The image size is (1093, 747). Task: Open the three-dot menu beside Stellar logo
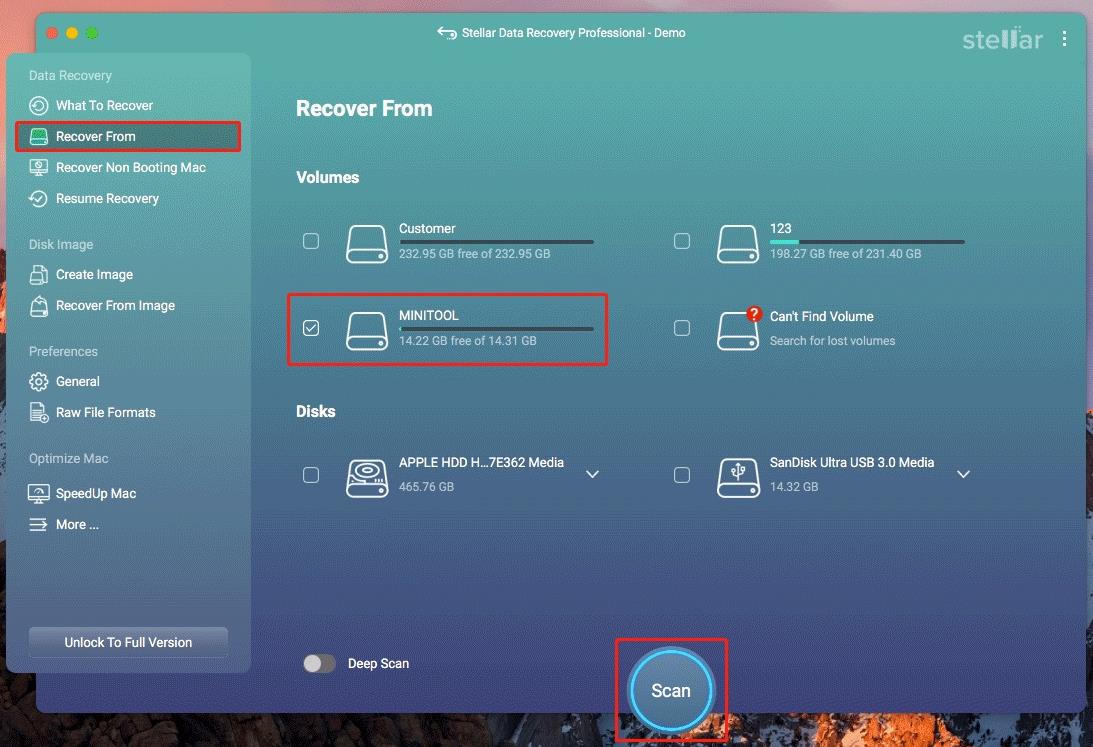(1064, 39)
